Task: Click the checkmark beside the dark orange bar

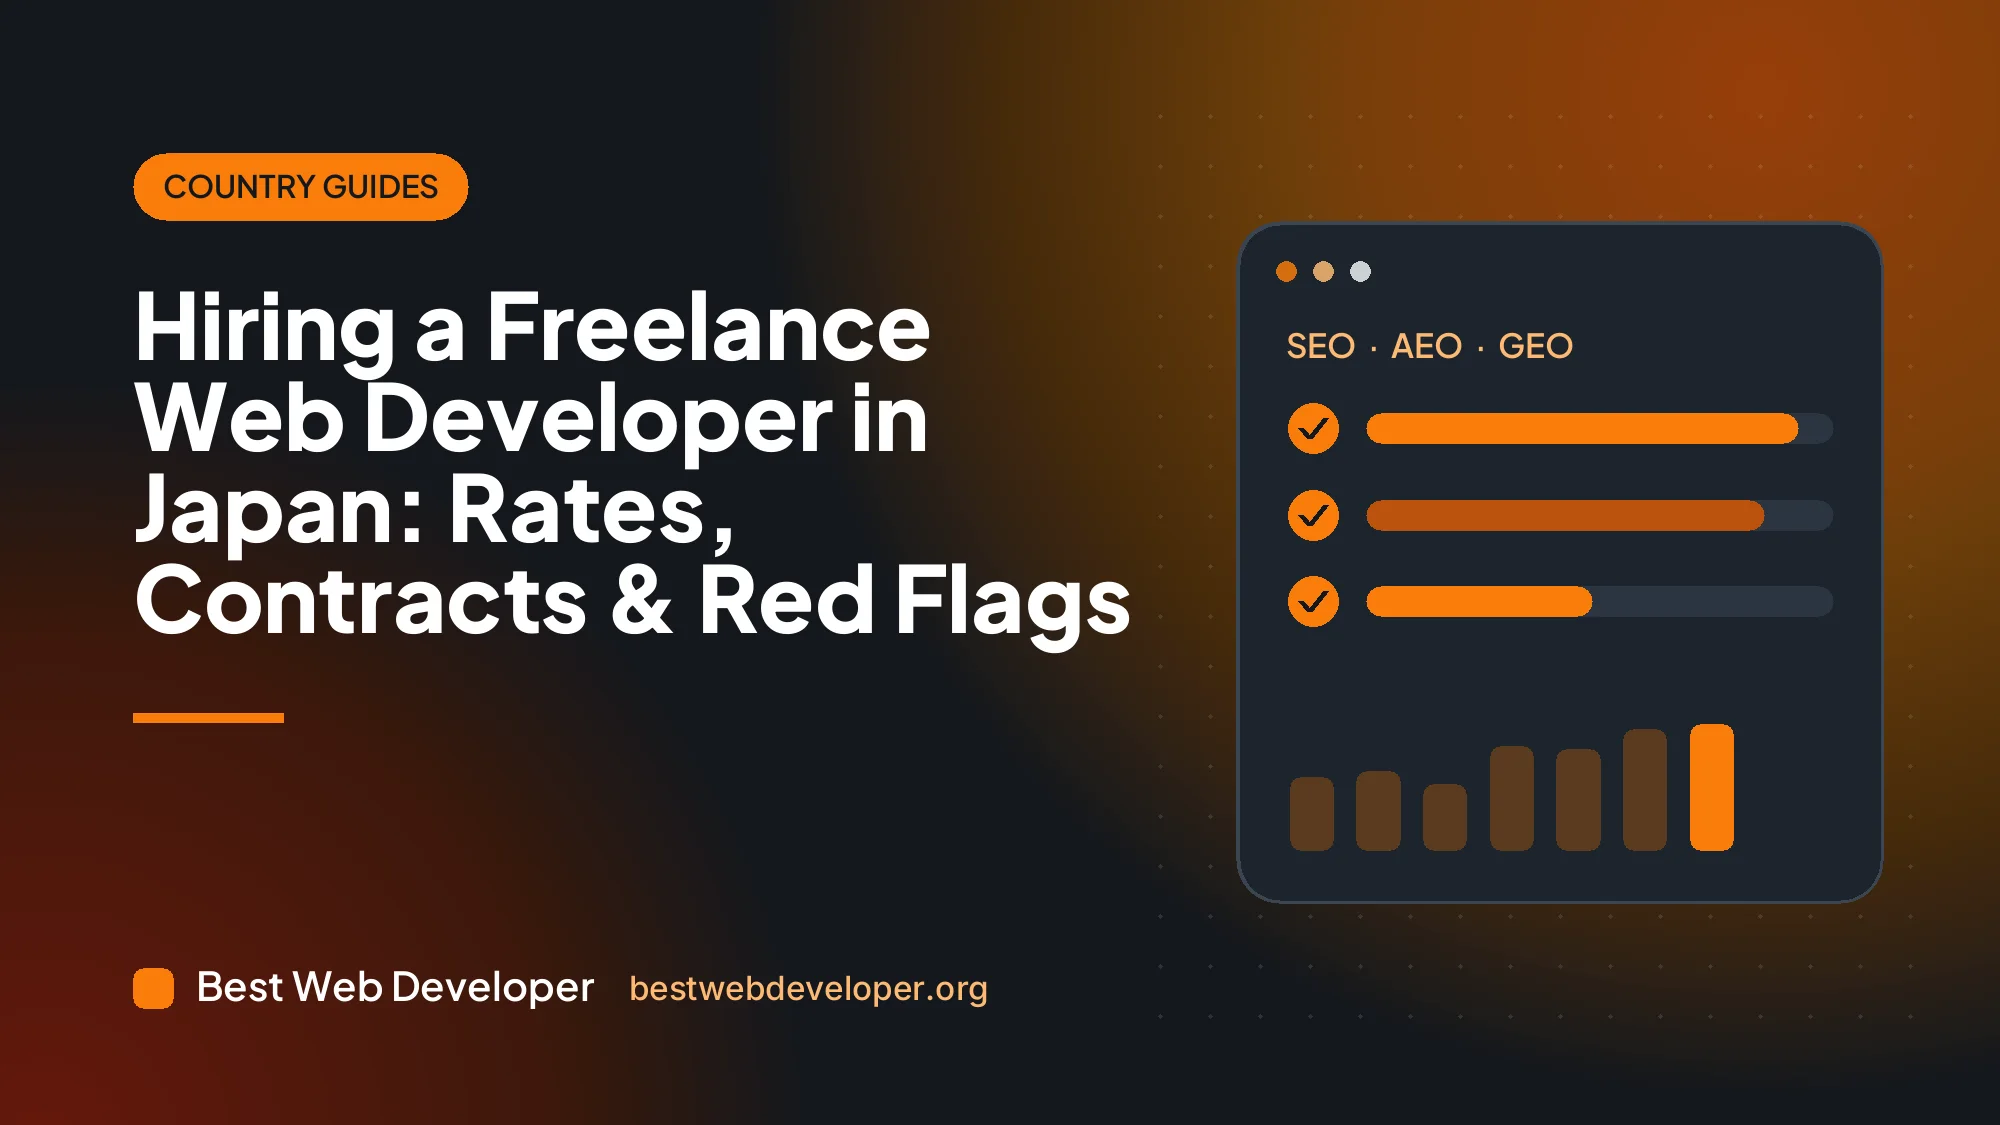Action: point(1313,516)
